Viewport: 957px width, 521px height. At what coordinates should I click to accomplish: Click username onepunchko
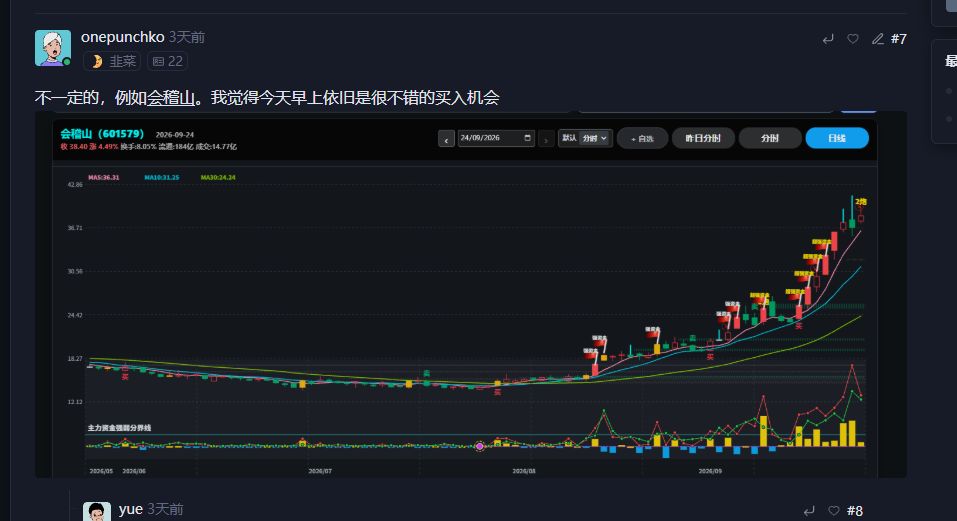123,37
